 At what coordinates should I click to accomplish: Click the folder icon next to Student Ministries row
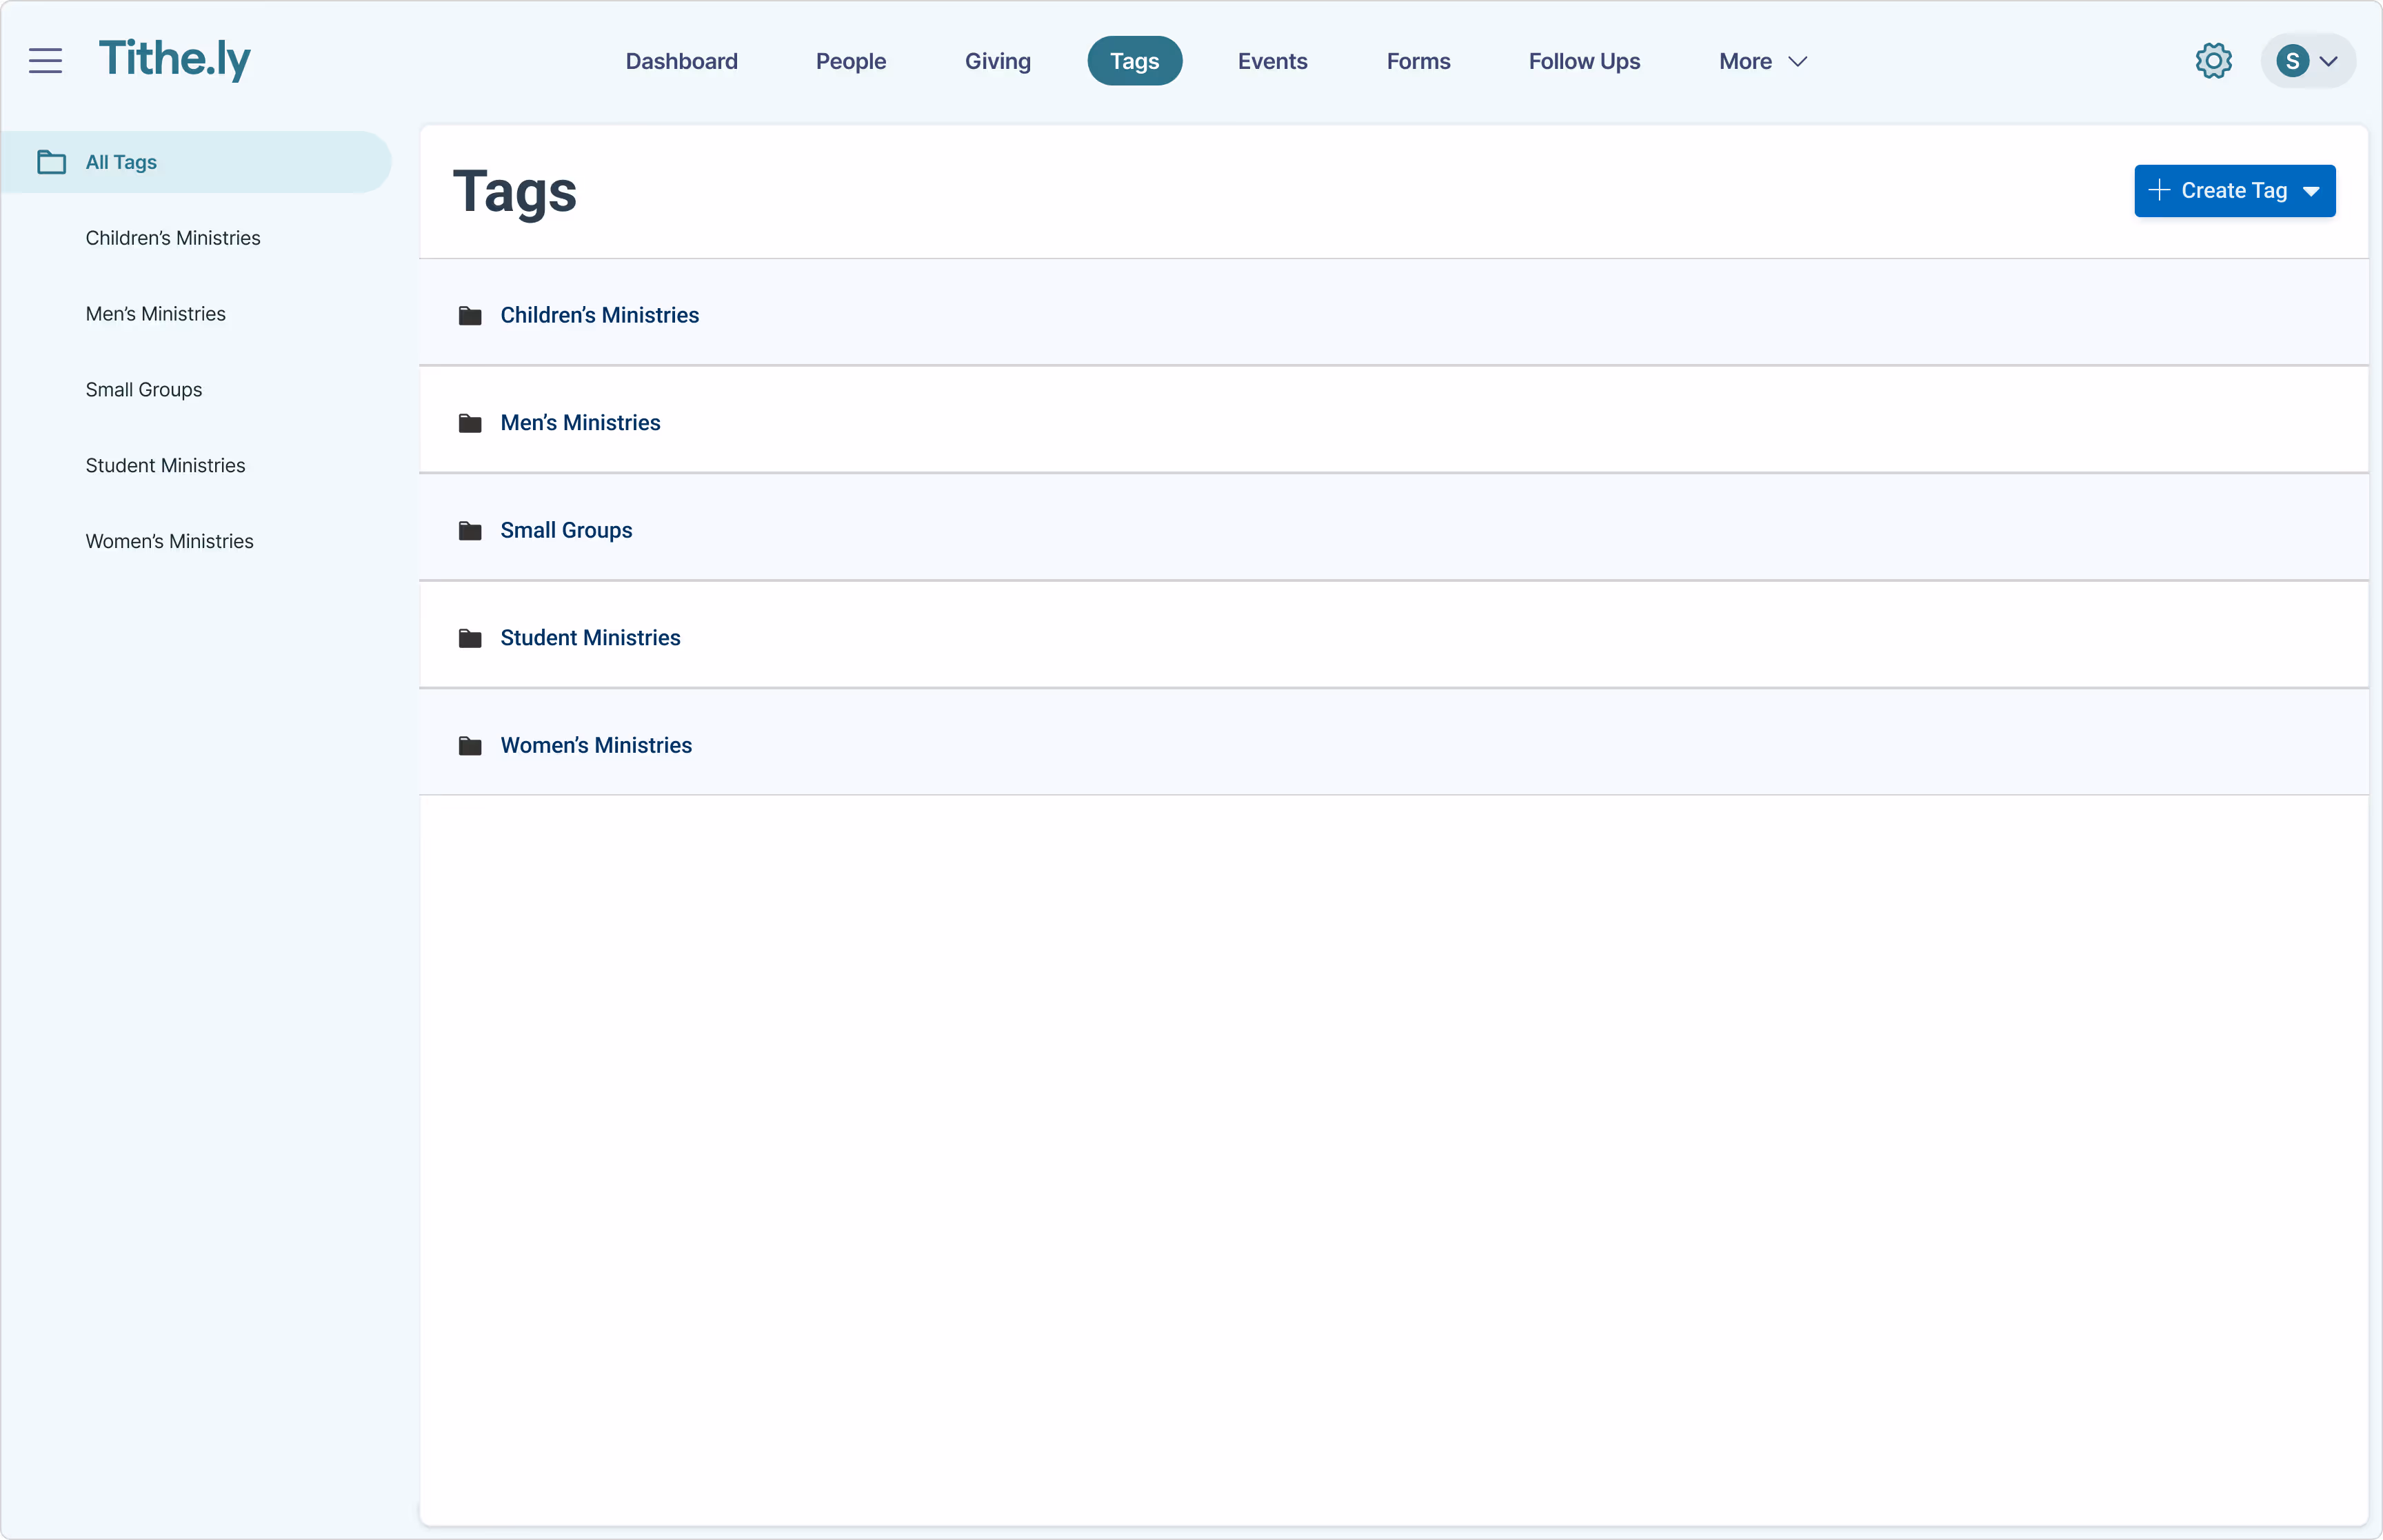point(470,637)
